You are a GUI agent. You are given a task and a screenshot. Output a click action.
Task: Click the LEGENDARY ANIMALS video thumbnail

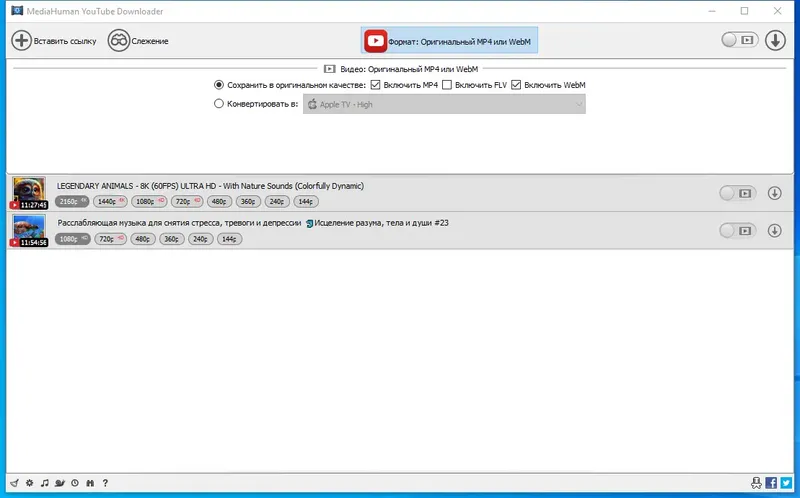(x=29, y=193)
